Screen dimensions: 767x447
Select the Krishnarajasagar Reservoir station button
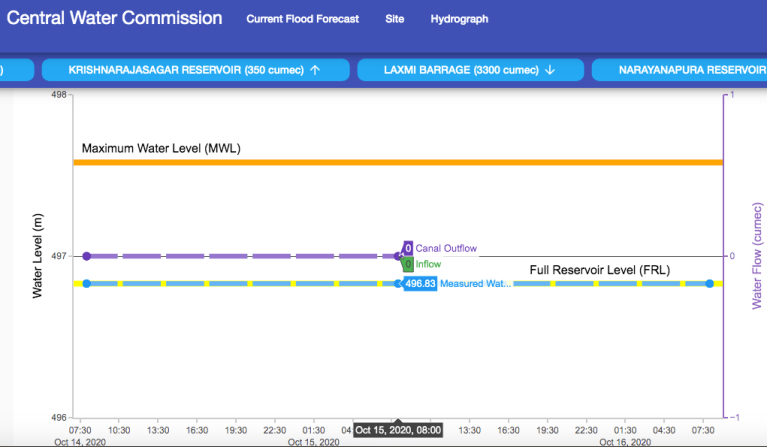pyautogui.click(x=194, y=70)
